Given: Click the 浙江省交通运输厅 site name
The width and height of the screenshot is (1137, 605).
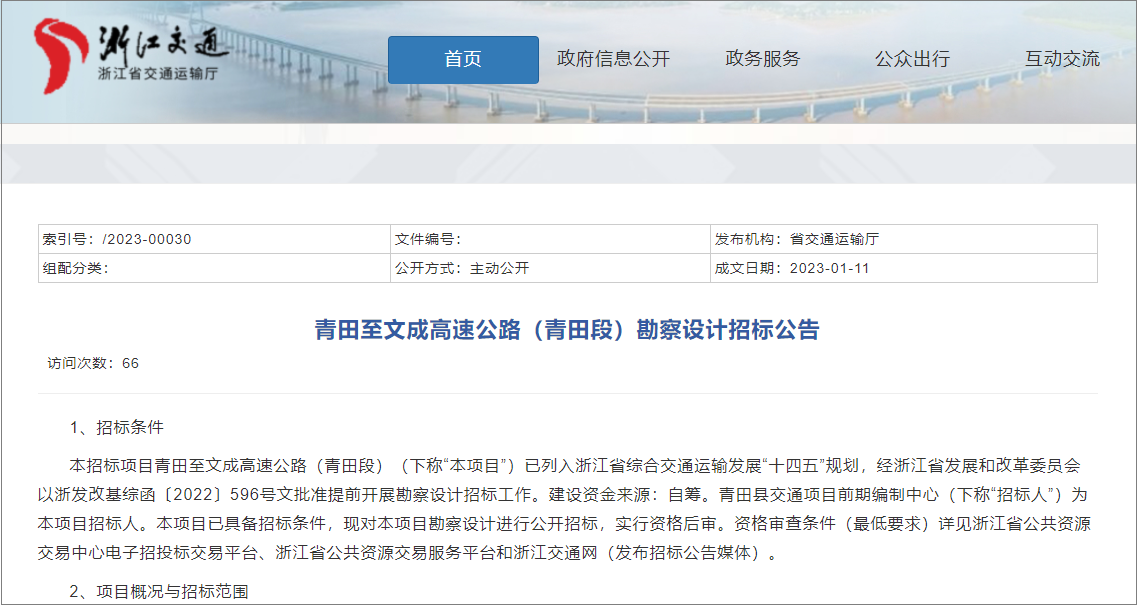Looking at the screenshot, I should (157, 74).
